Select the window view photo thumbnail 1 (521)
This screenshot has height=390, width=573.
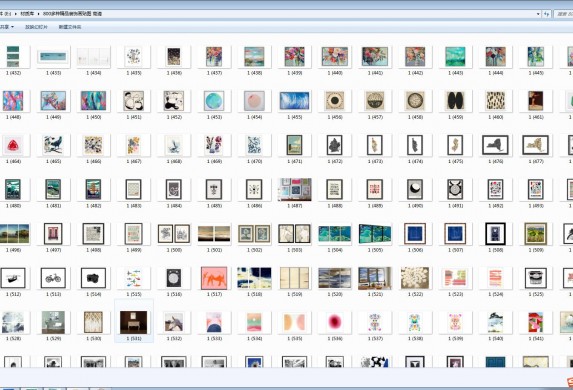click(x=375, y=278)
